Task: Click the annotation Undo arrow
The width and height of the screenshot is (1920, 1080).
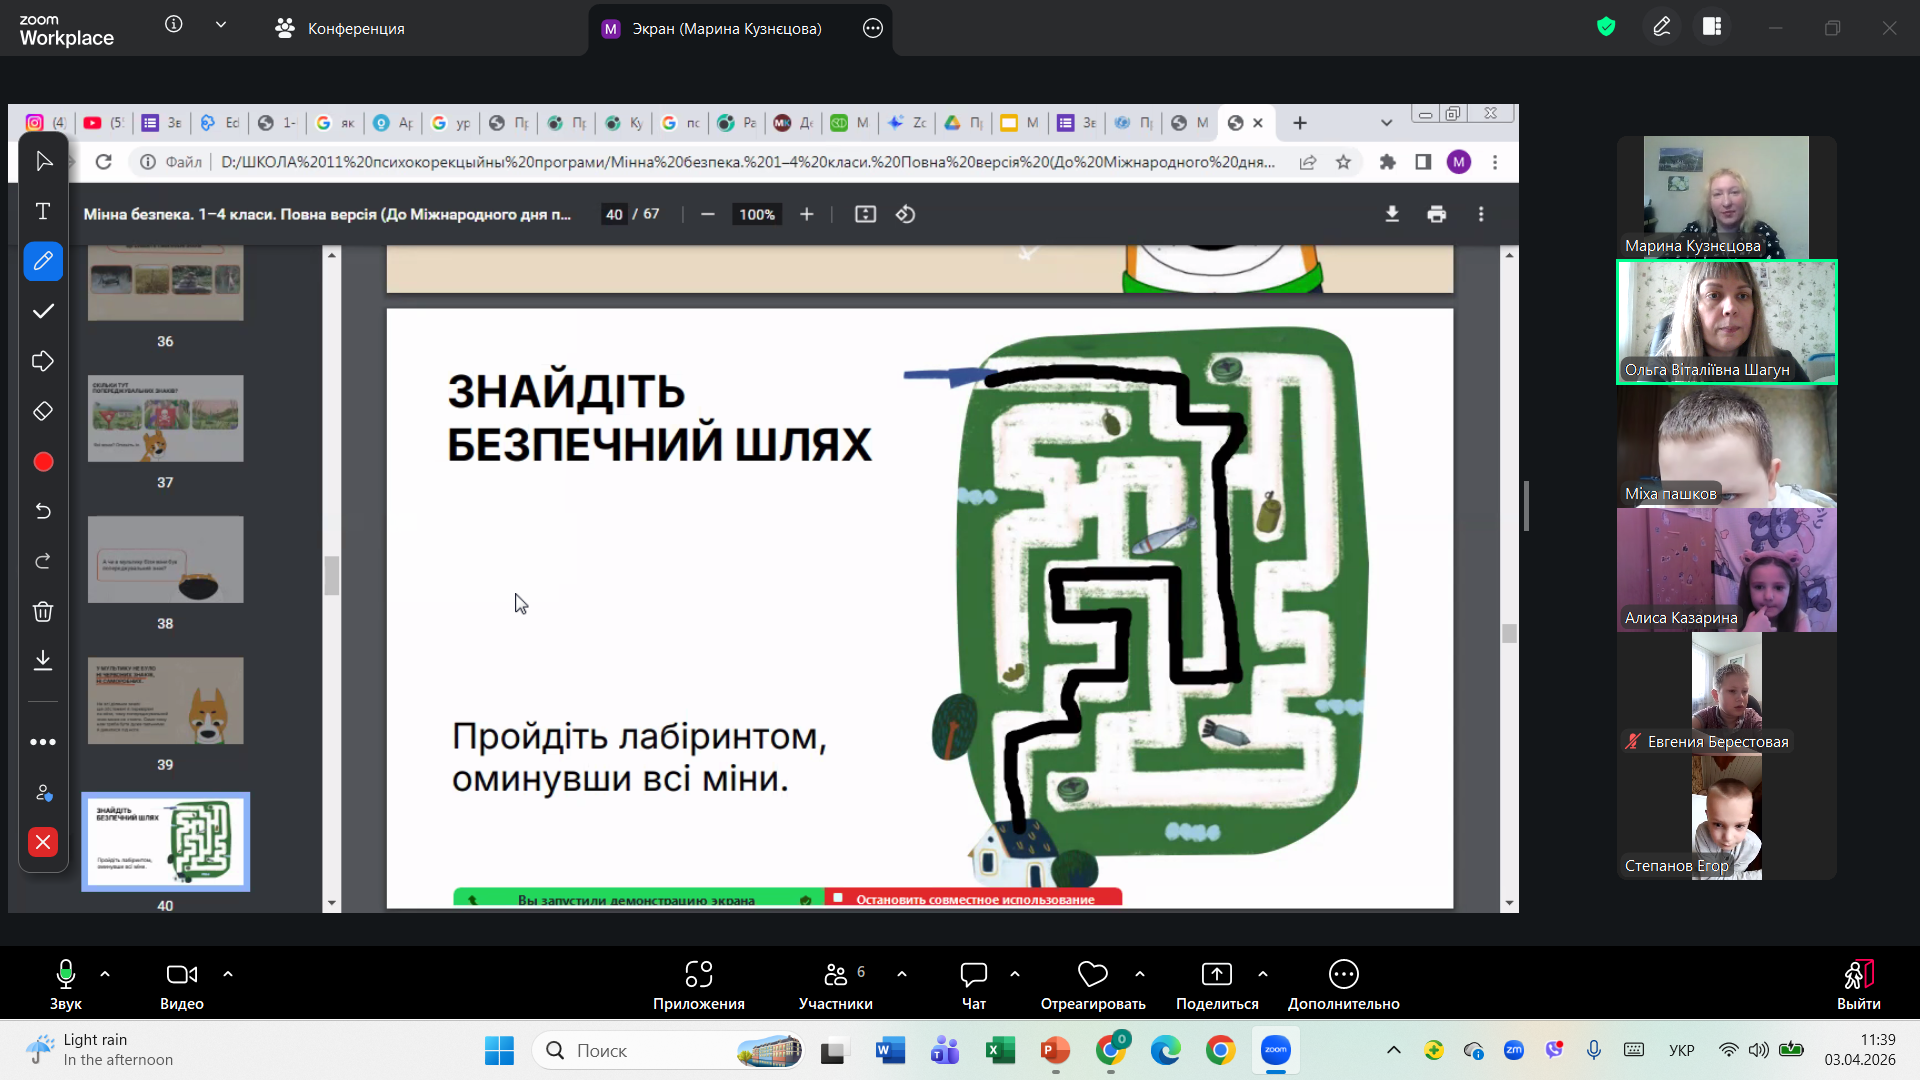Action: [43, 511]
